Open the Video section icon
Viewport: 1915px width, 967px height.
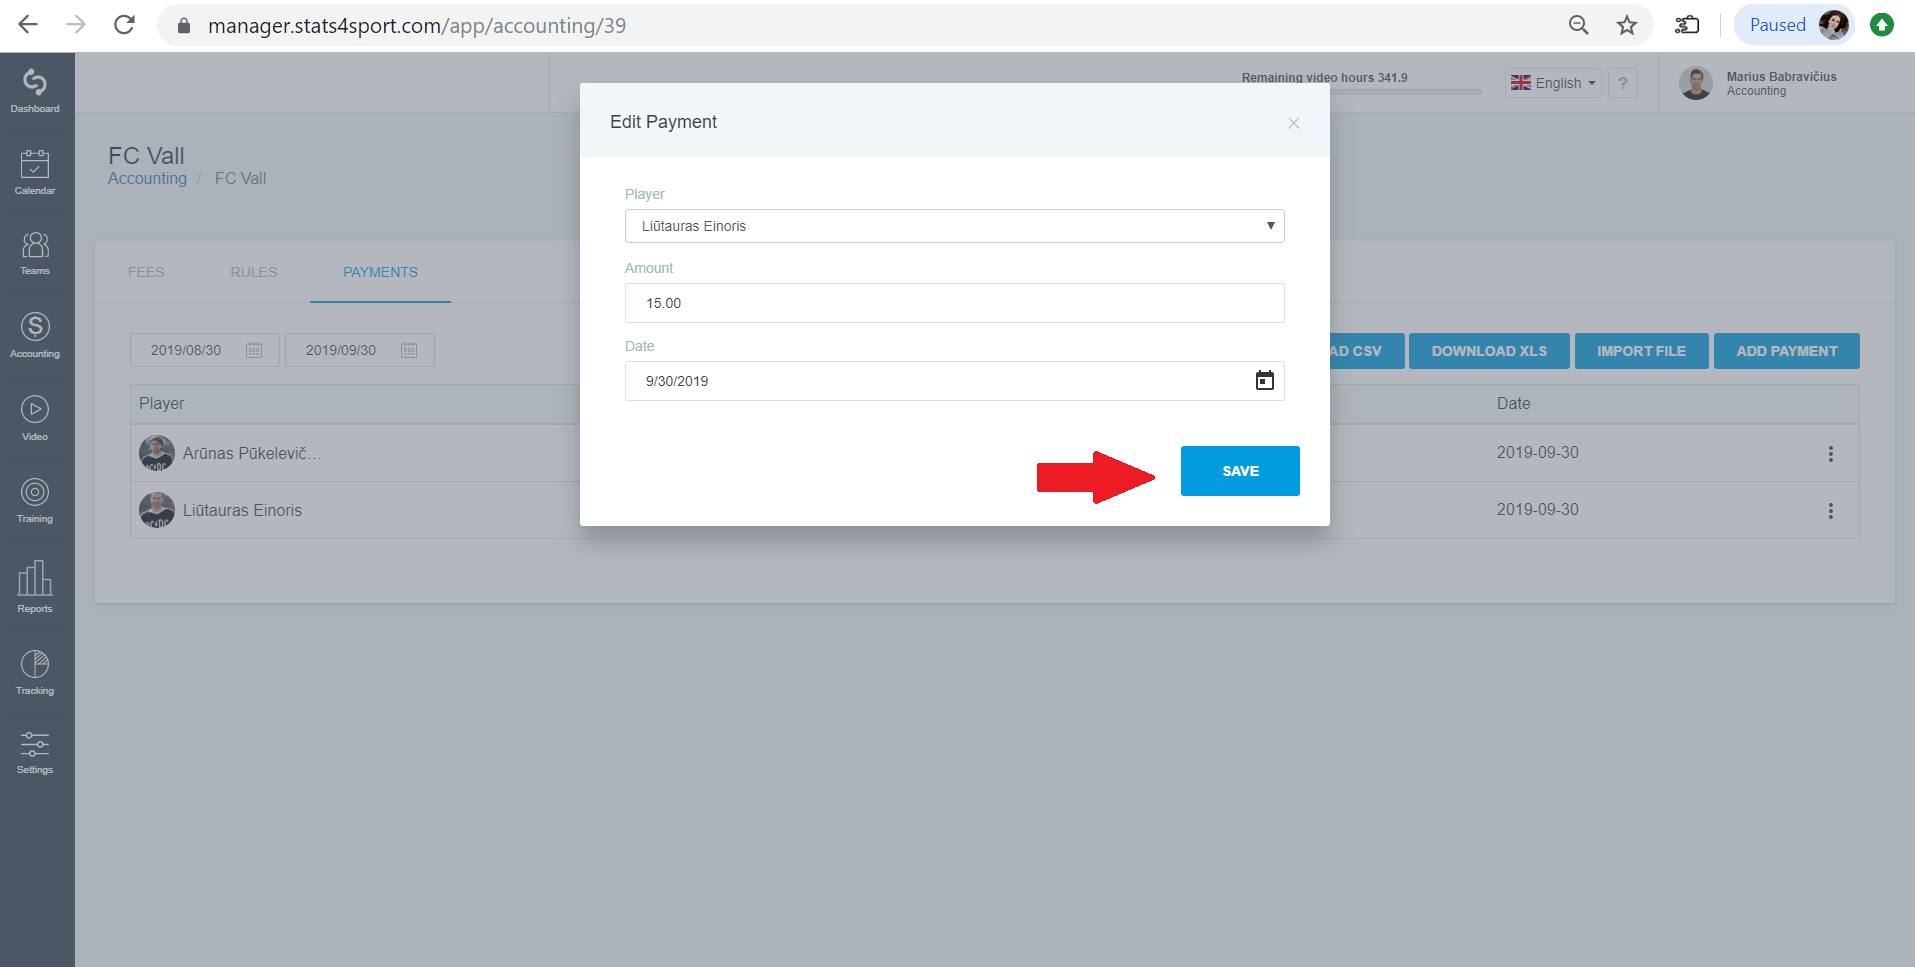point(35,418)
